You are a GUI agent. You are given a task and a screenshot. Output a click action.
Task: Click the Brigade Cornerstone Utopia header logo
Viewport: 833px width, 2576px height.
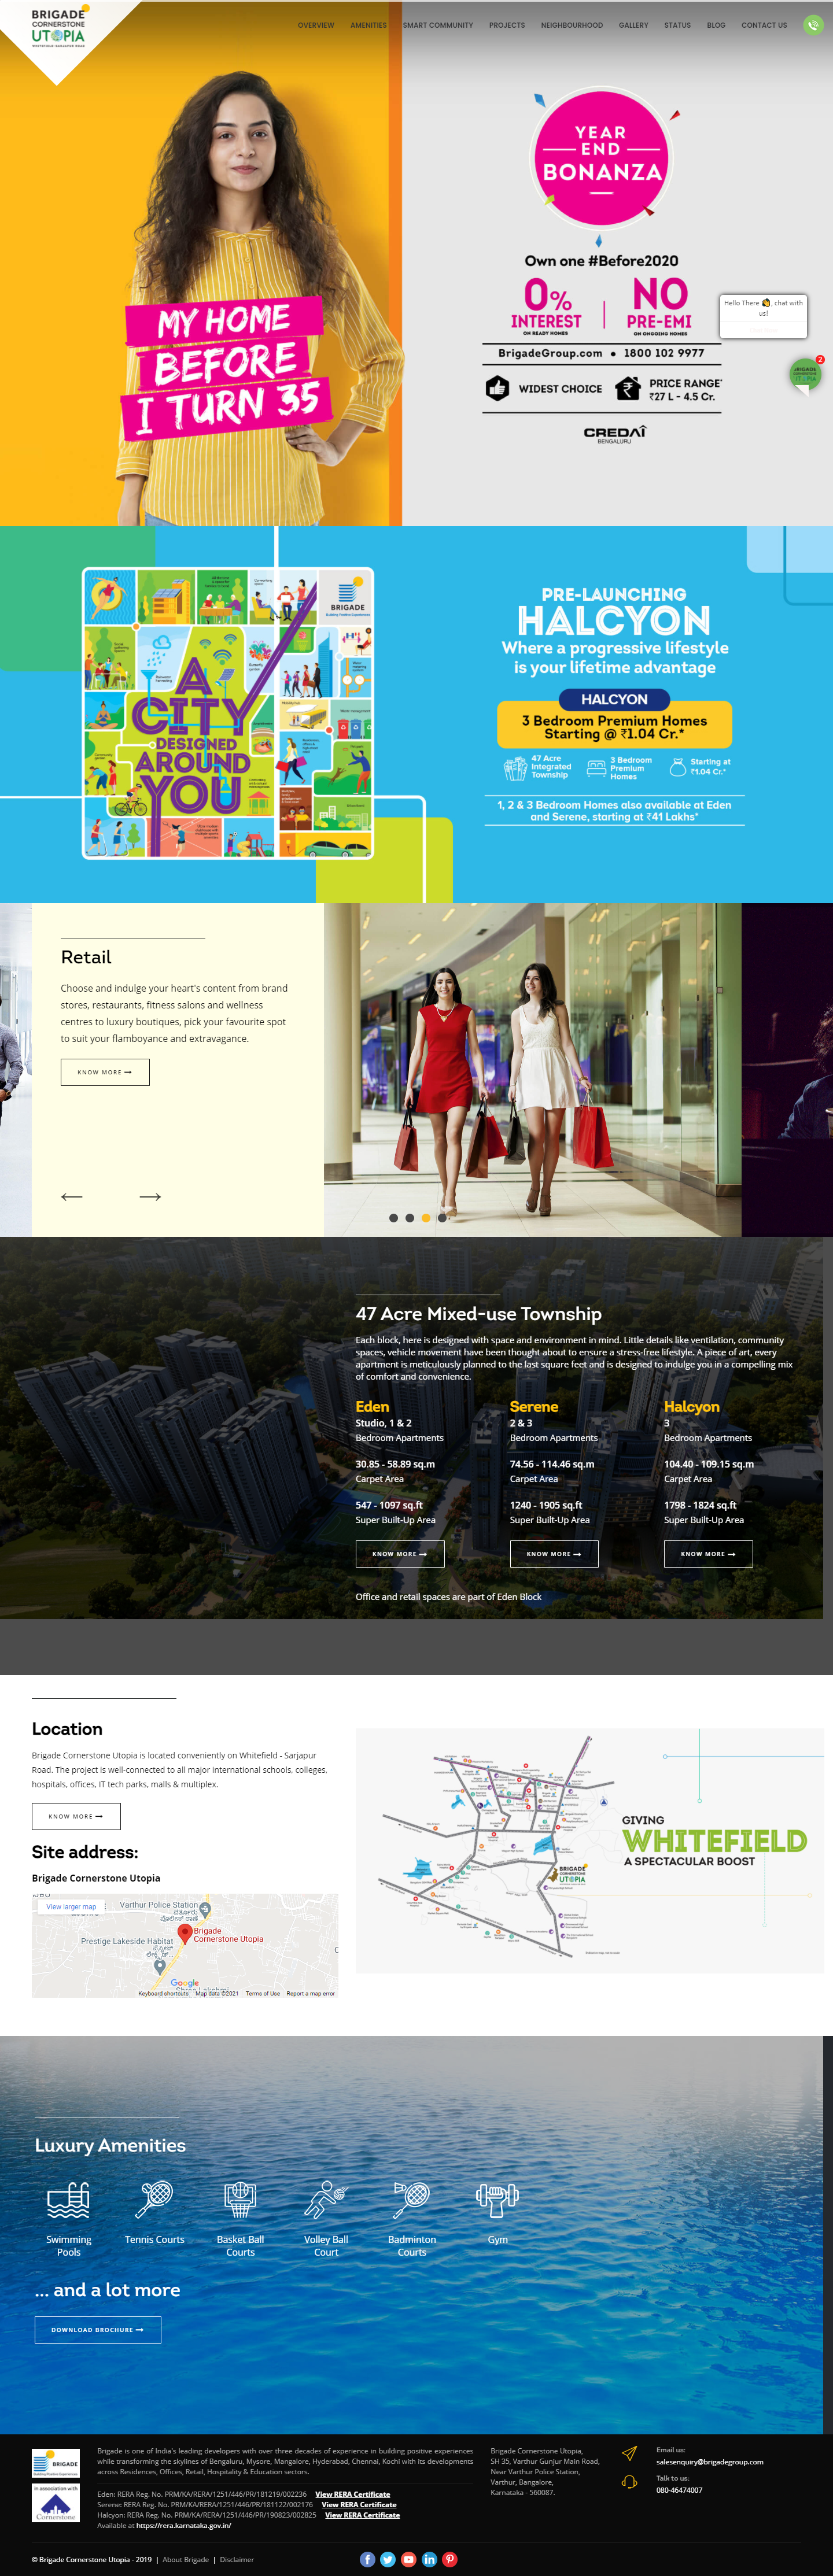click(58, 28)
